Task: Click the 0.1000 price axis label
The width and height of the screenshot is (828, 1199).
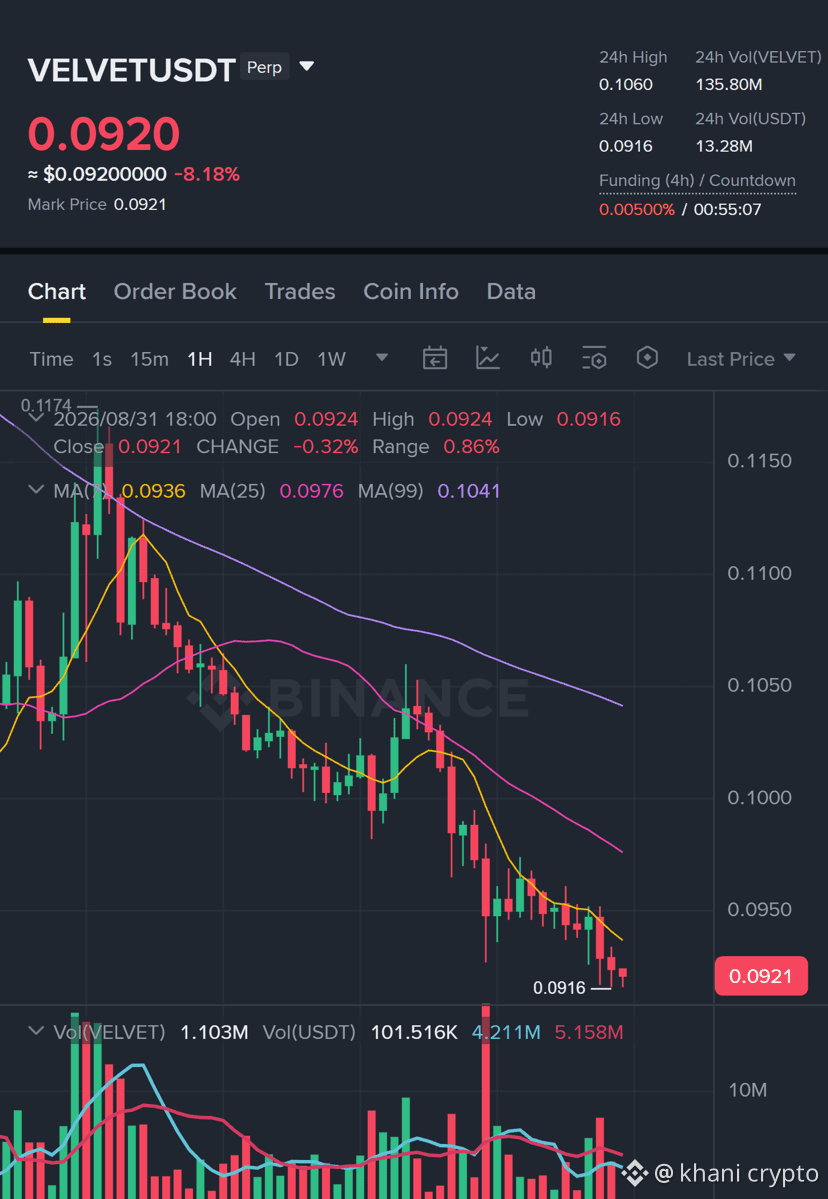Action: [759, 798]
